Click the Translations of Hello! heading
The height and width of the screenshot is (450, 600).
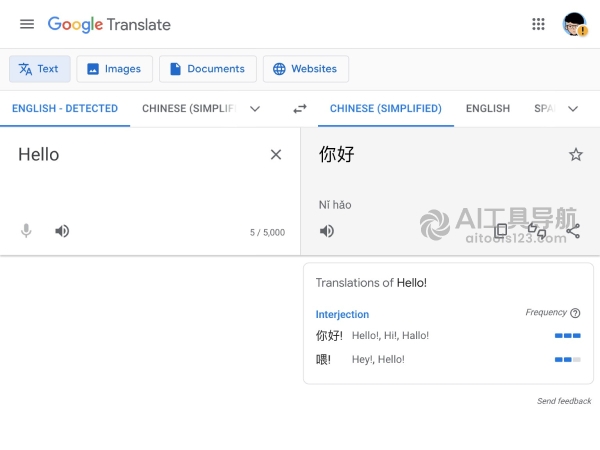pyautogui.click(x=371, y=282)
